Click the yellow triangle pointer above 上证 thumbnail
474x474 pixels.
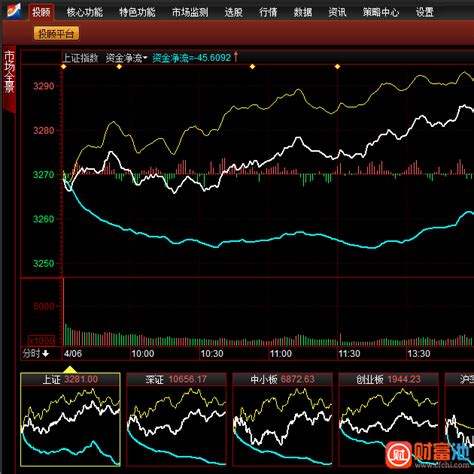click(x=70, y=369)
